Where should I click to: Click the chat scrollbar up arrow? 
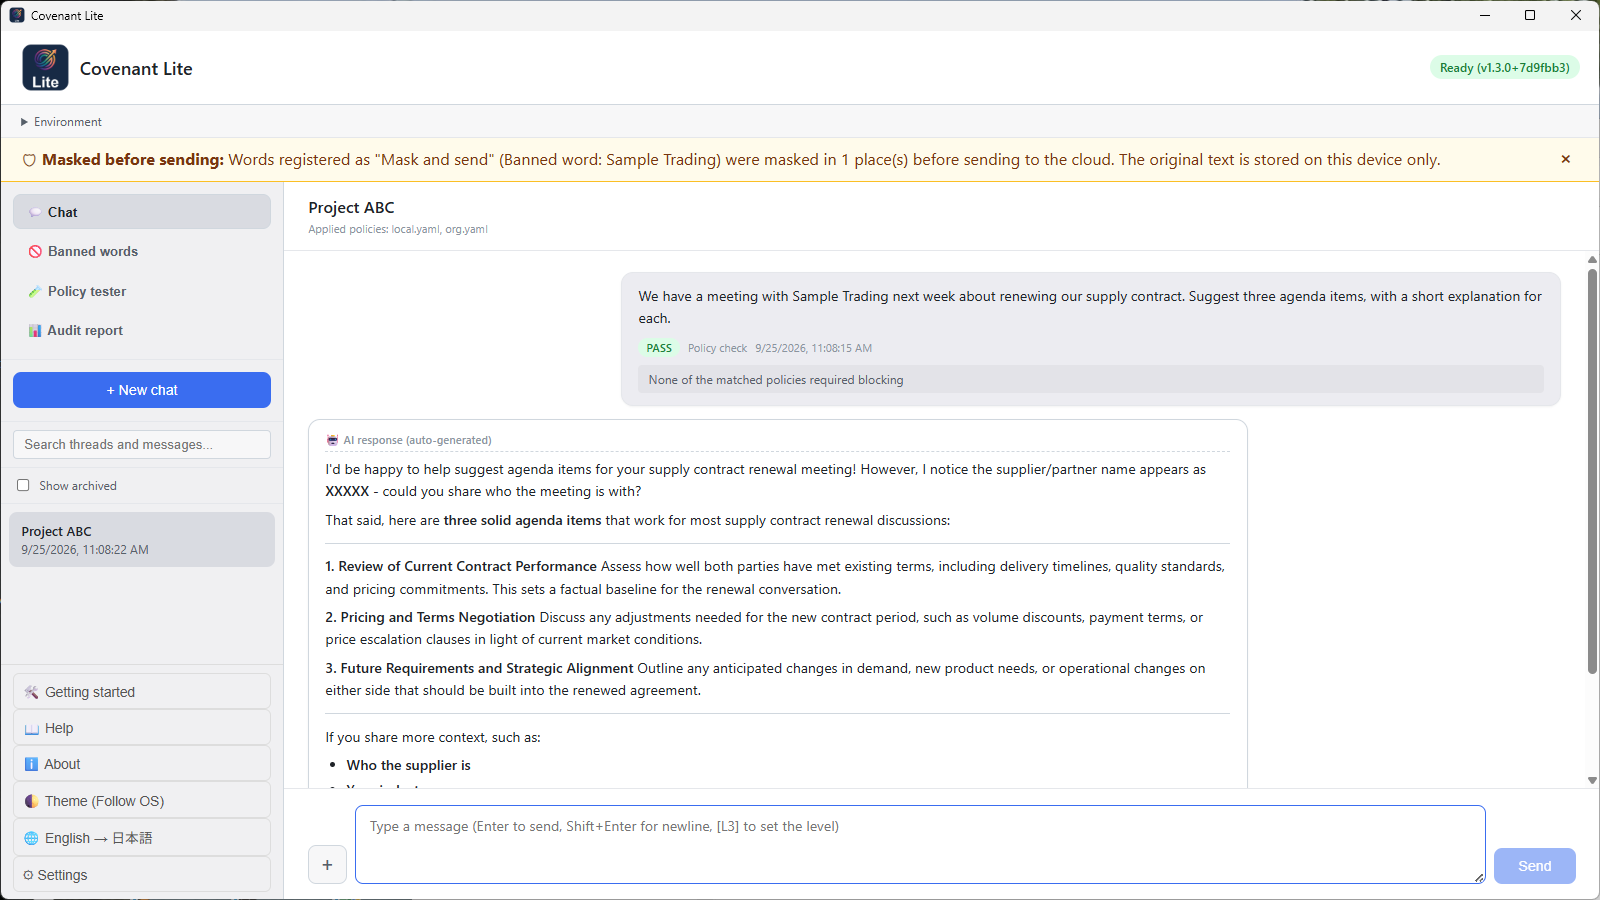pos(1592,259)
